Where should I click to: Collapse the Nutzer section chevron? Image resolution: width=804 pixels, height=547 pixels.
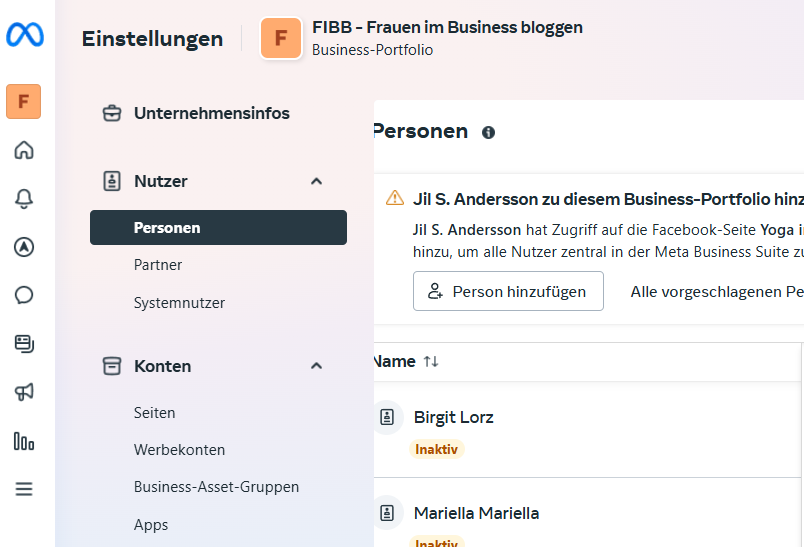(316, 181)
